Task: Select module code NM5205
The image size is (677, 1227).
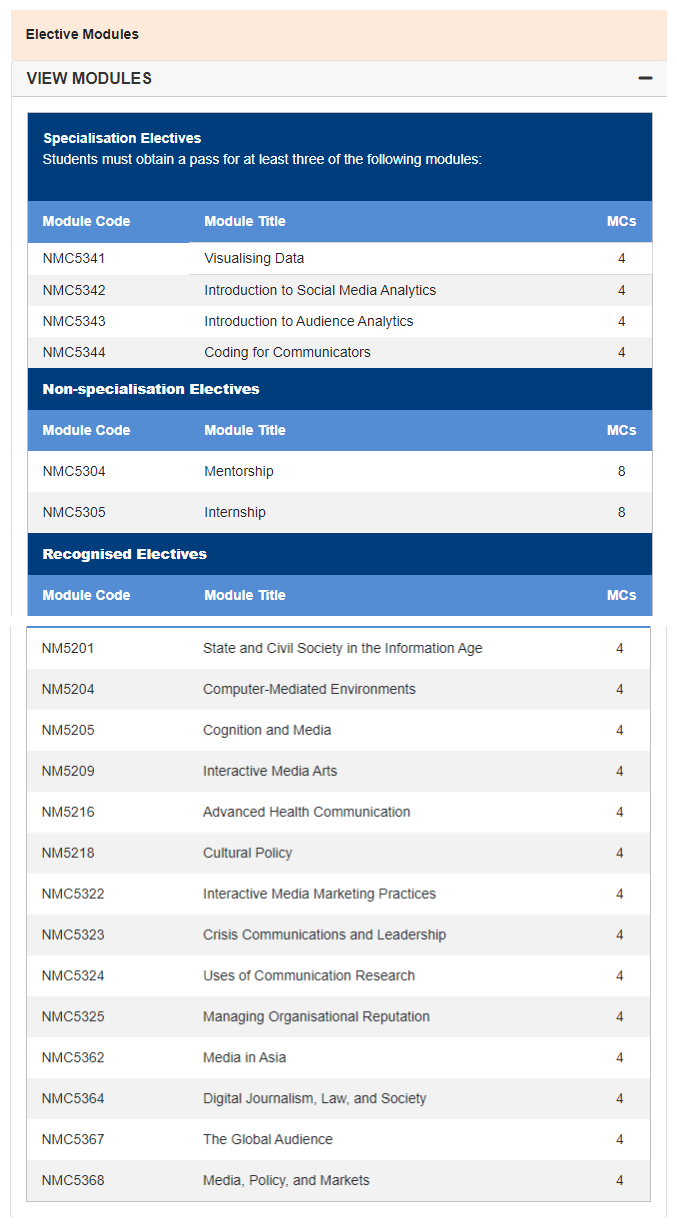Action: 68,730
